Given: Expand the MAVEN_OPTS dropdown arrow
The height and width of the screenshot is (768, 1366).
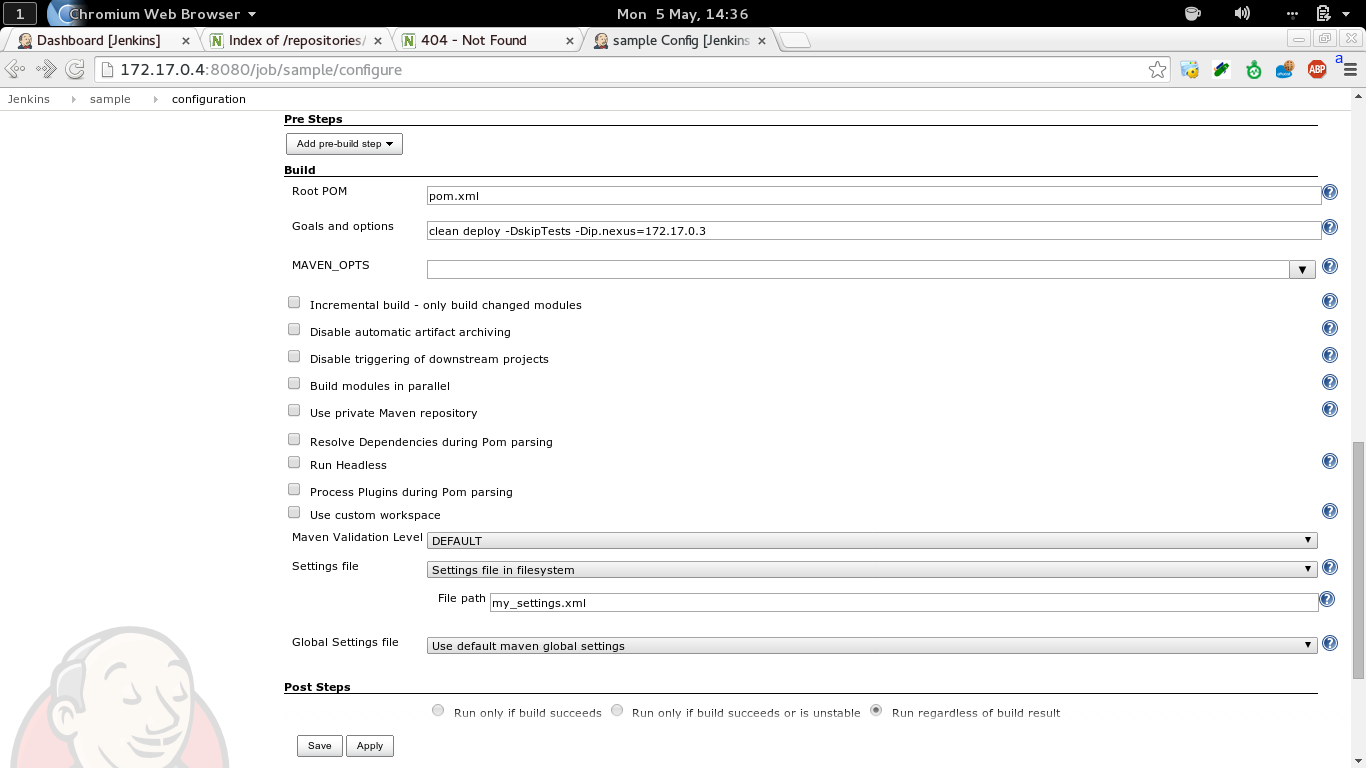Looking at the screenshot, I should click(x=1302, y=269).
